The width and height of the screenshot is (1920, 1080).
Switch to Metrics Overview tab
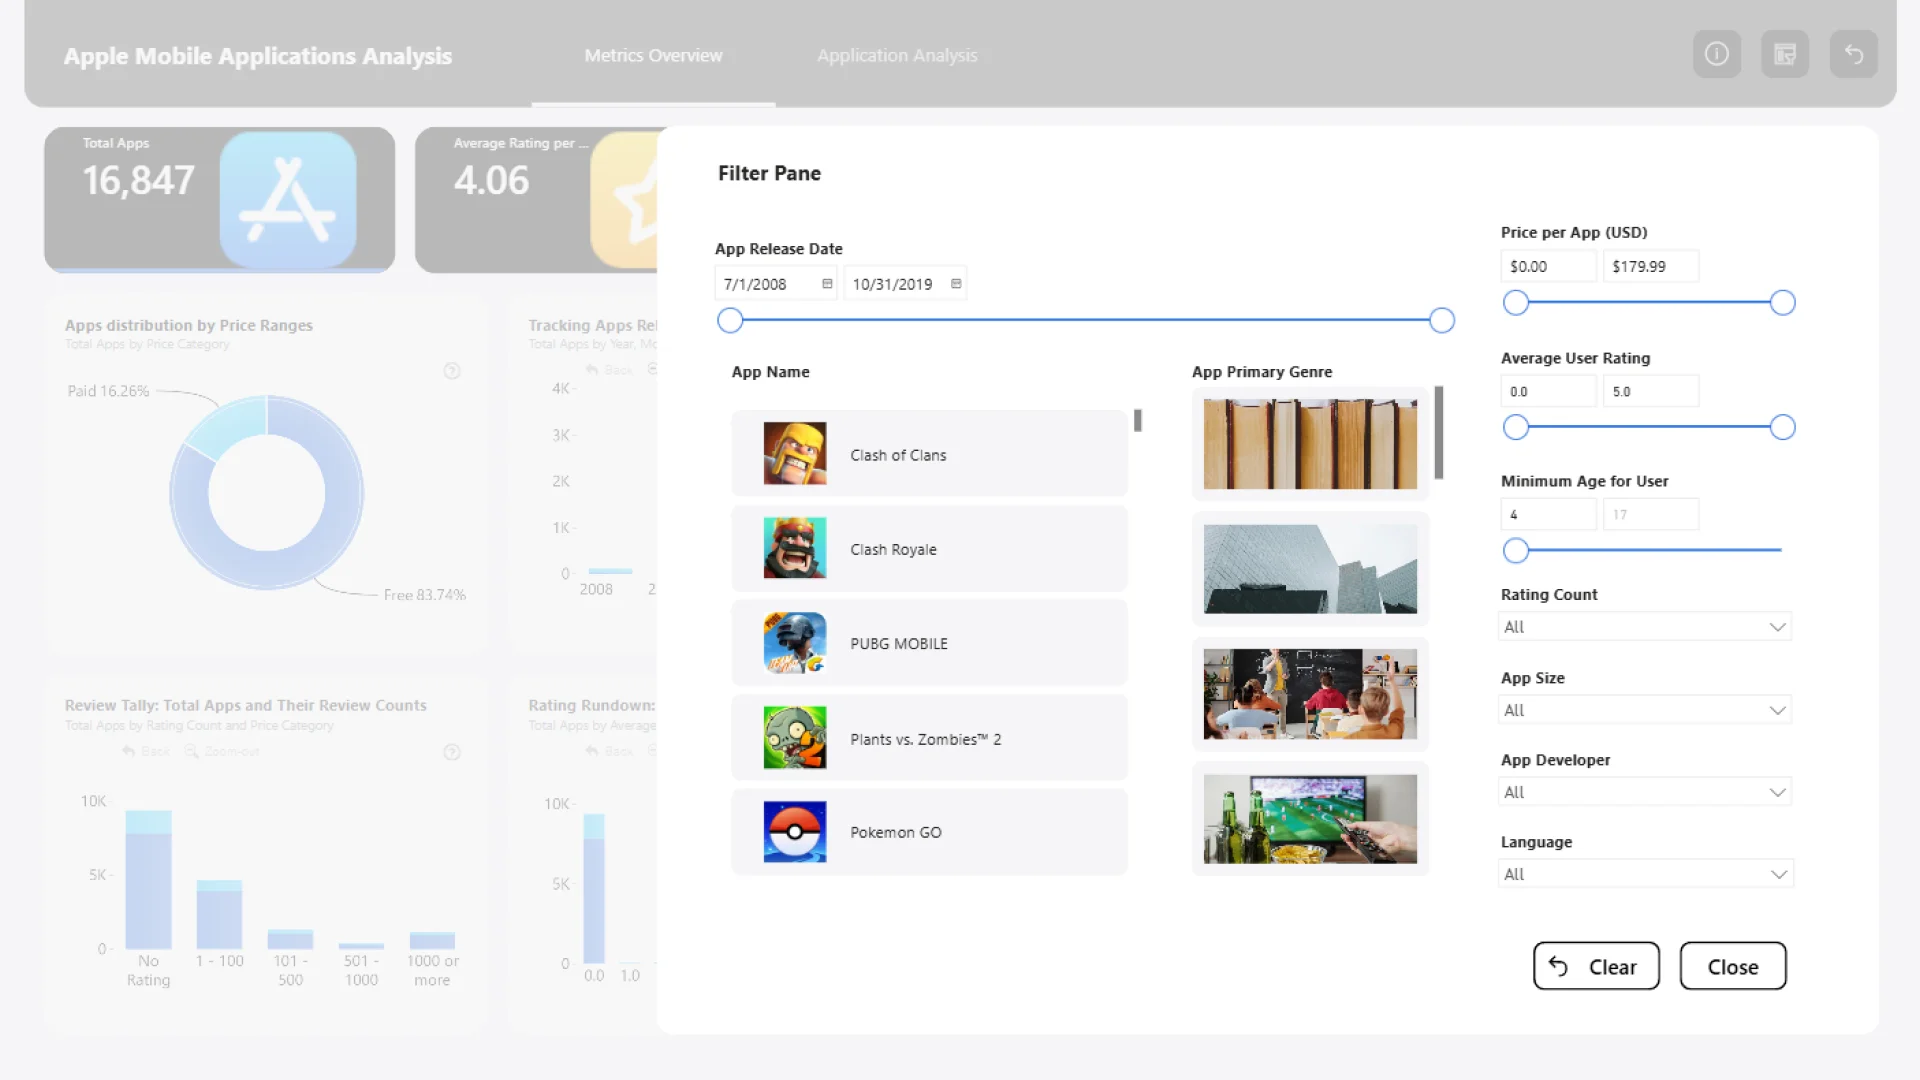653,56
